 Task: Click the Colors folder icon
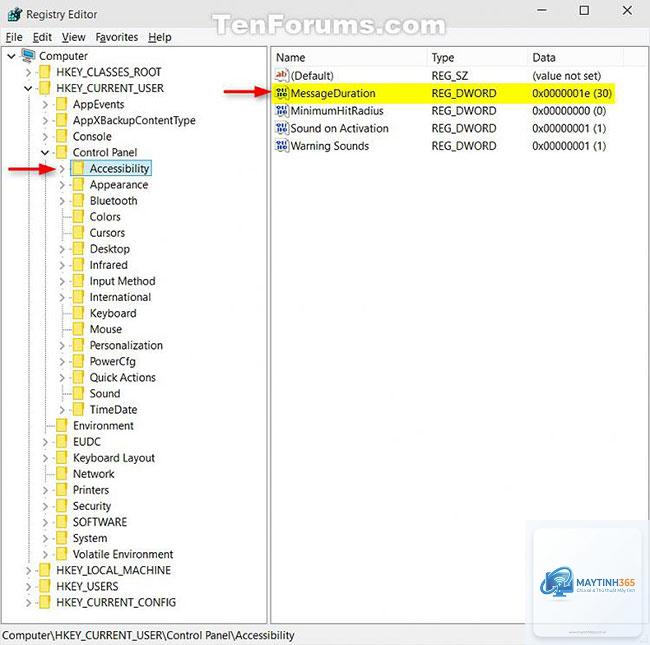point(78,217)
